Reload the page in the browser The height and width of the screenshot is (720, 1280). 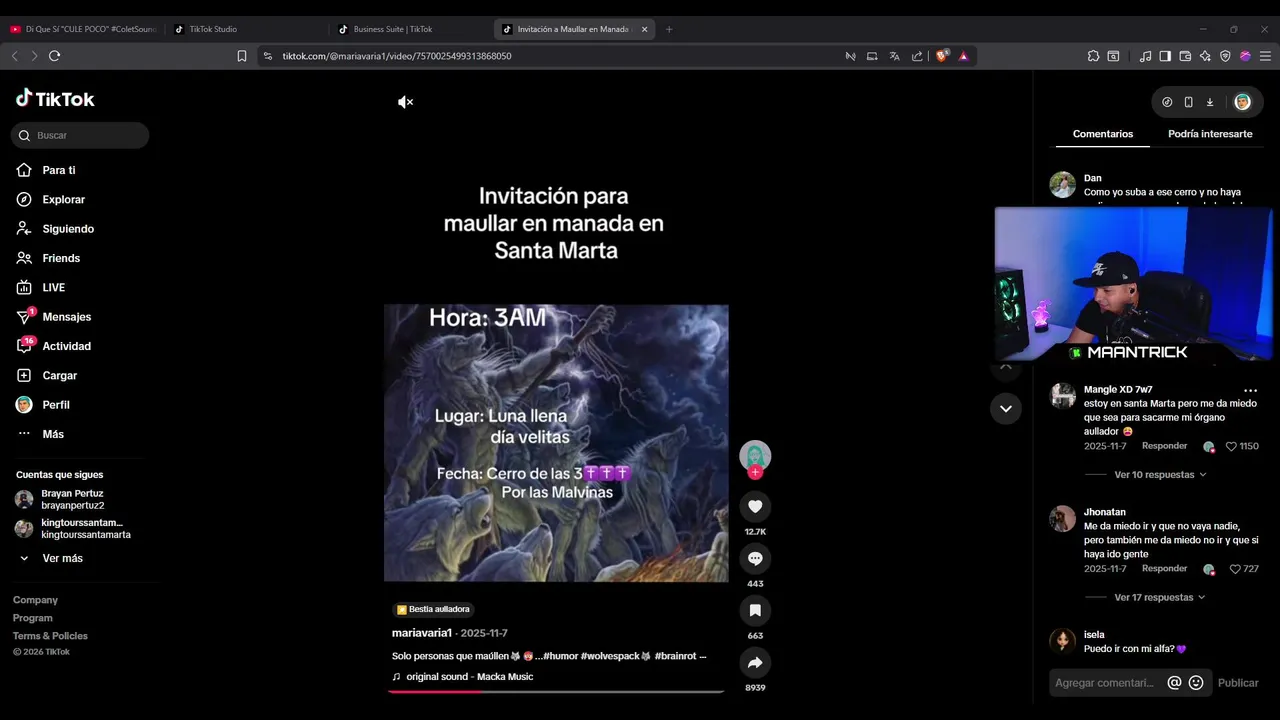click(x=54, y=56)
